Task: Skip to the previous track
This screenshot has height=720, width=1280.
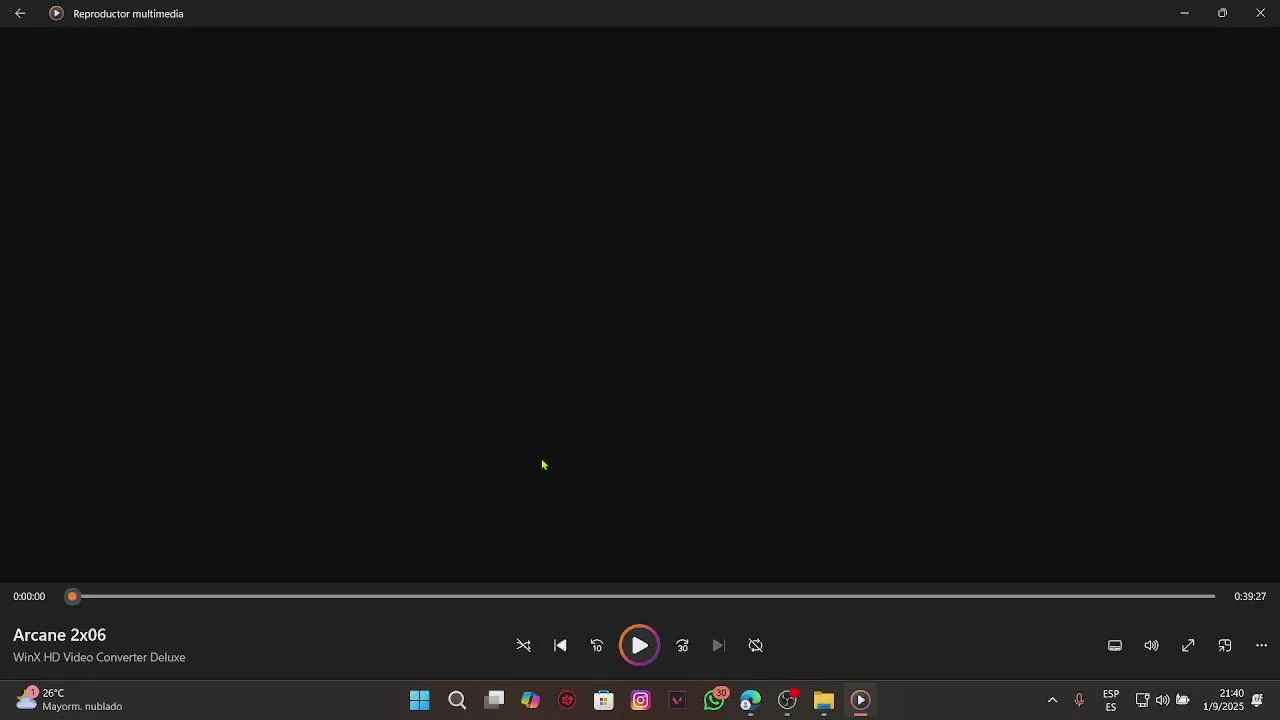Action: [560, 646]
